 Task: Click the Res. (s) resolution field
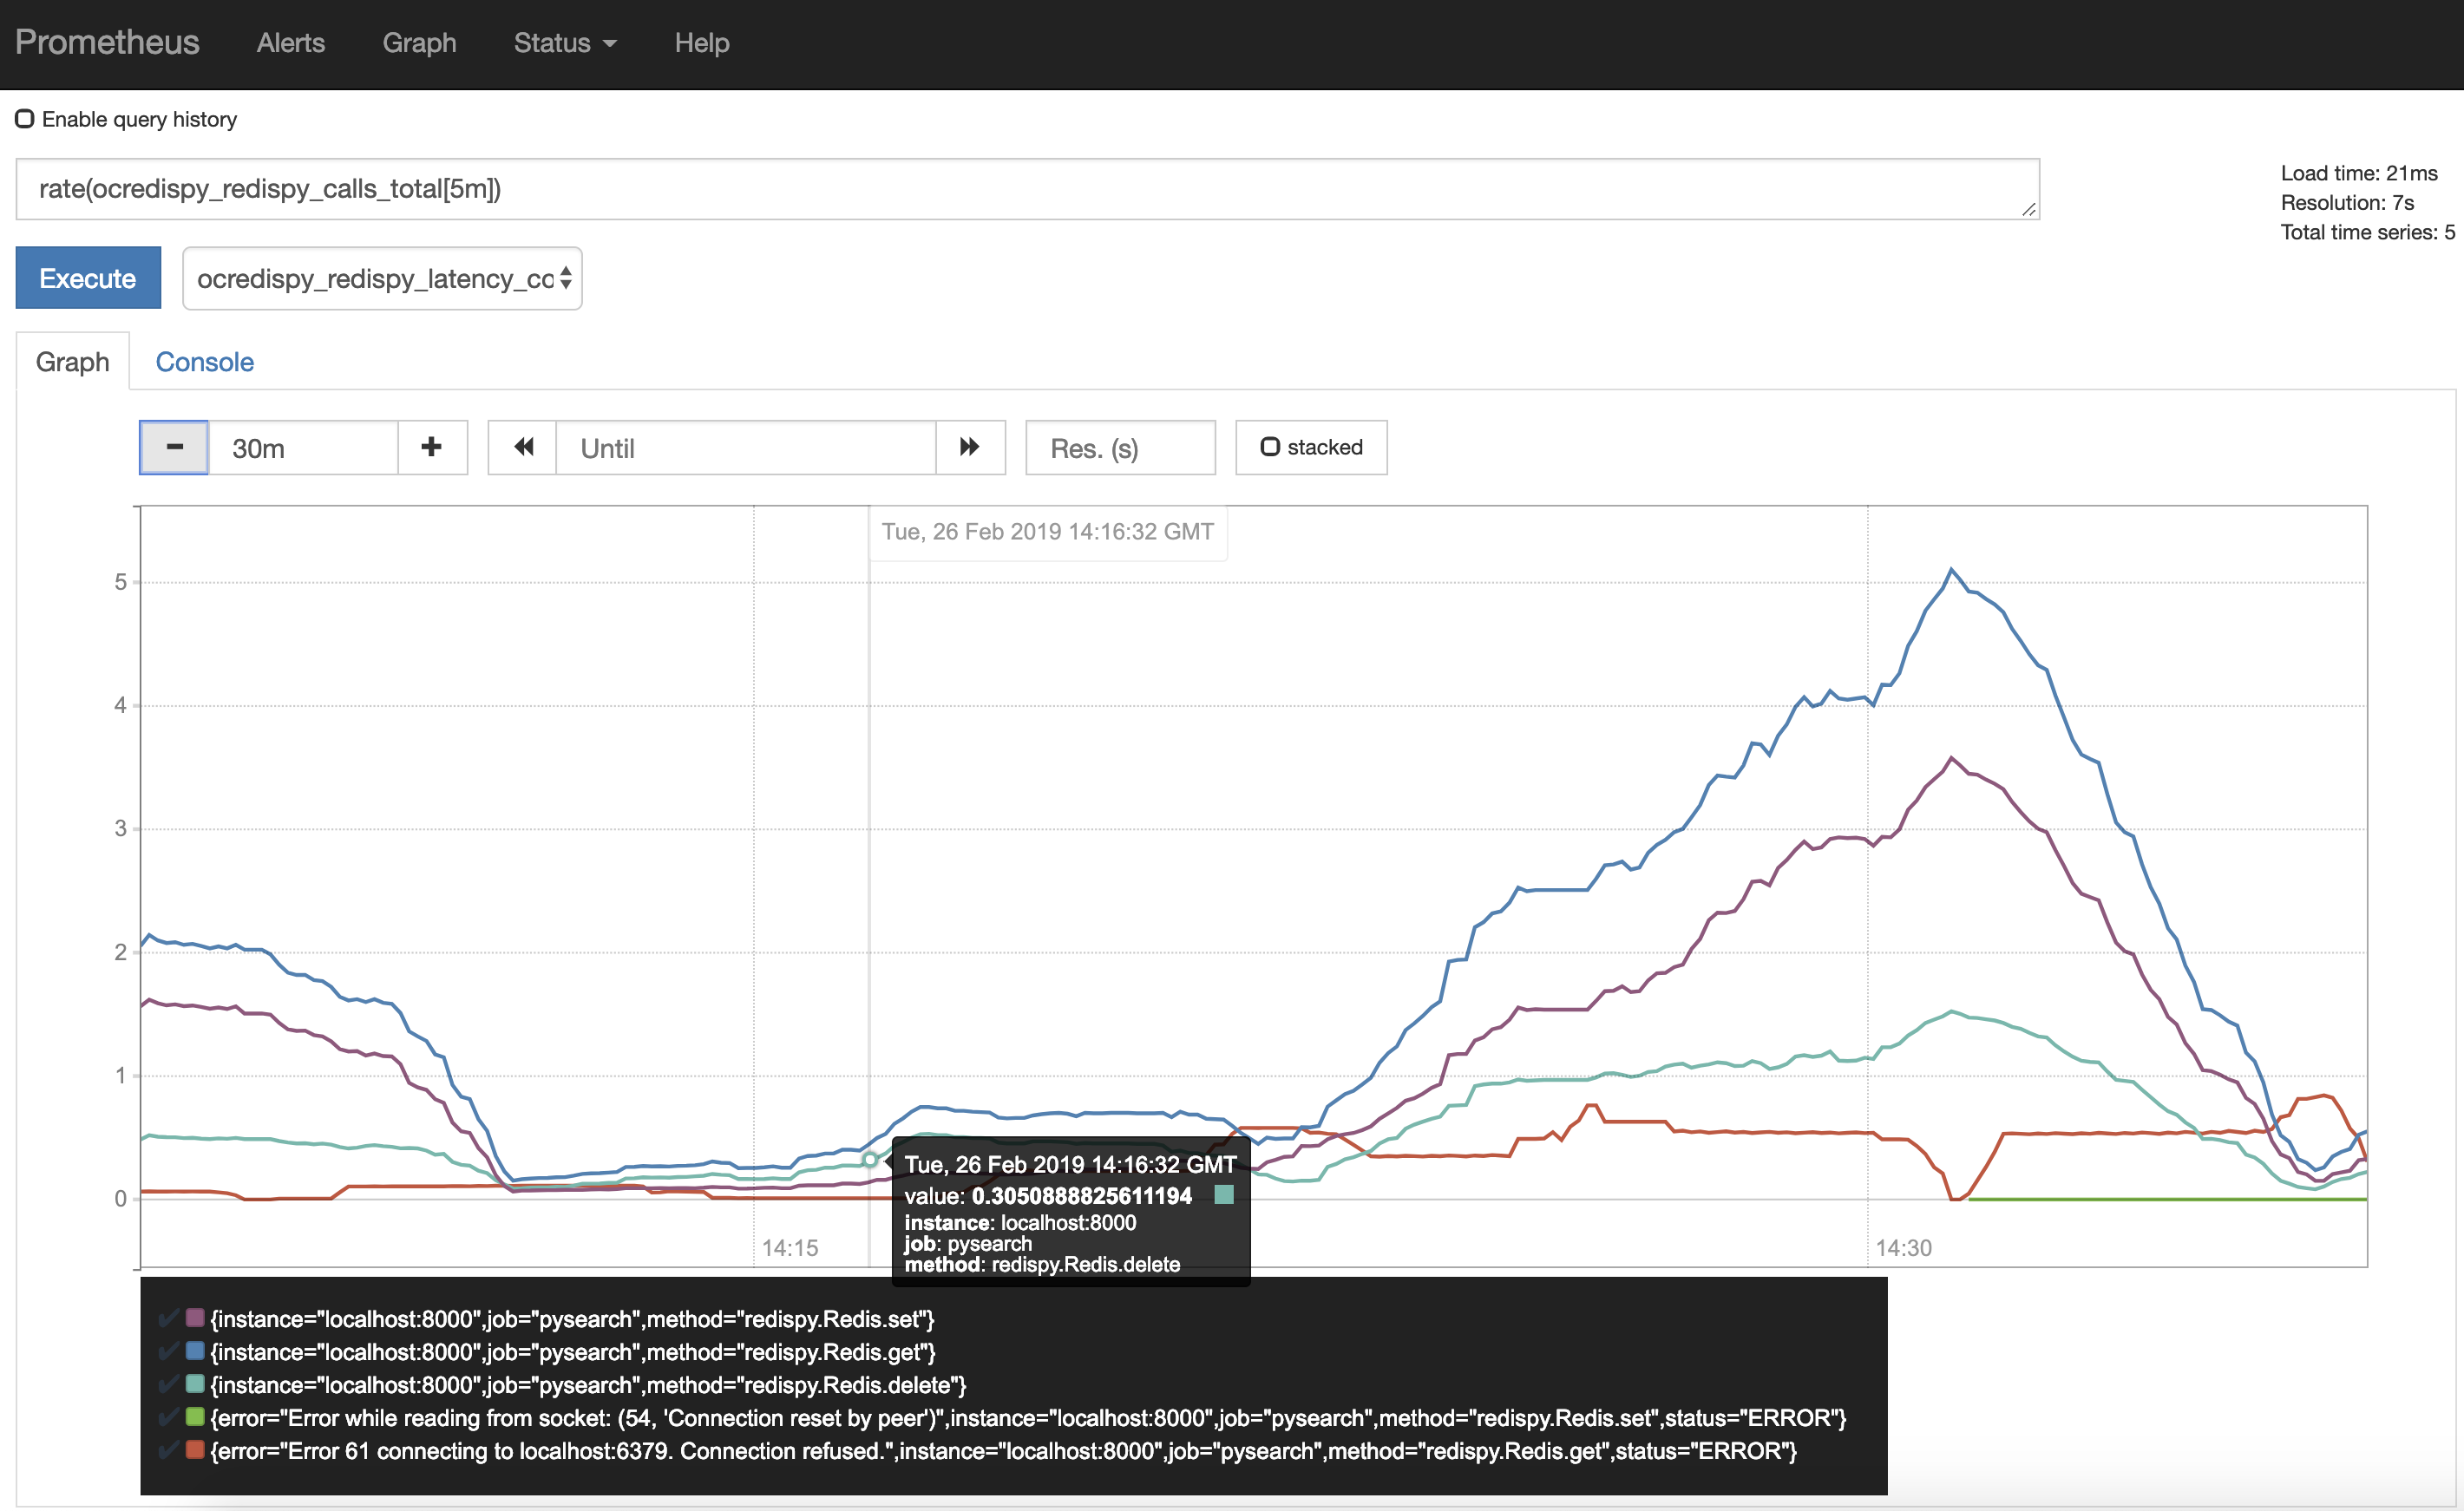pyautogui.click(x=1120, y=447)
